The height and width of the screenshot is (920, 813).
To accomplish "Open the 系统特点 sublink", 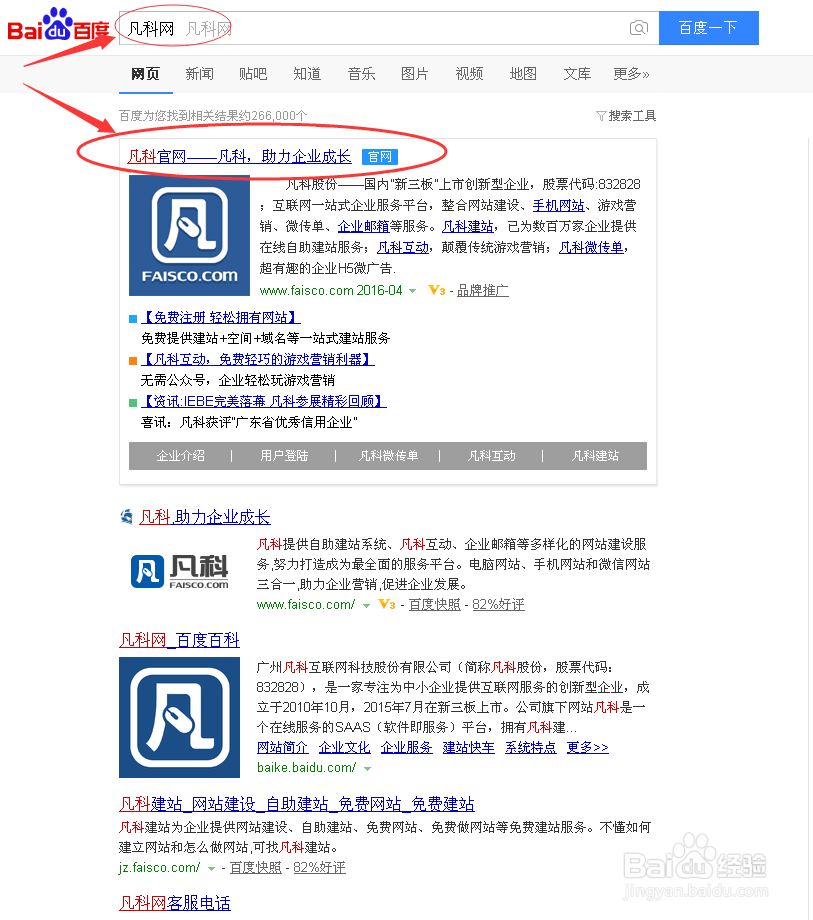I will (531, 748).
